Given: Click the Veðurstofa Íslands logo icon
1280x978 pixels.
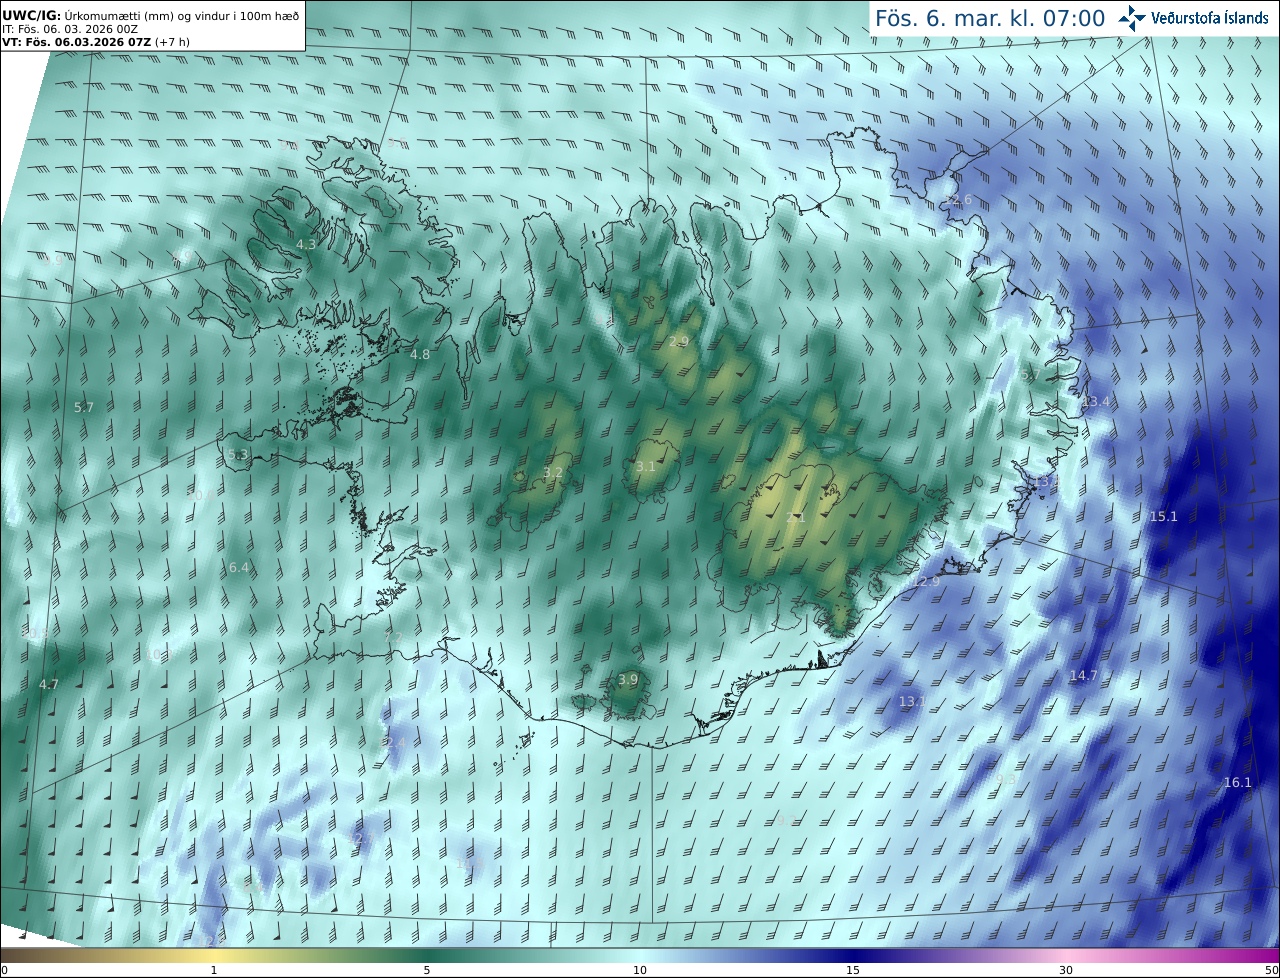Looking at the screenshot, I should pos(1132,18).
